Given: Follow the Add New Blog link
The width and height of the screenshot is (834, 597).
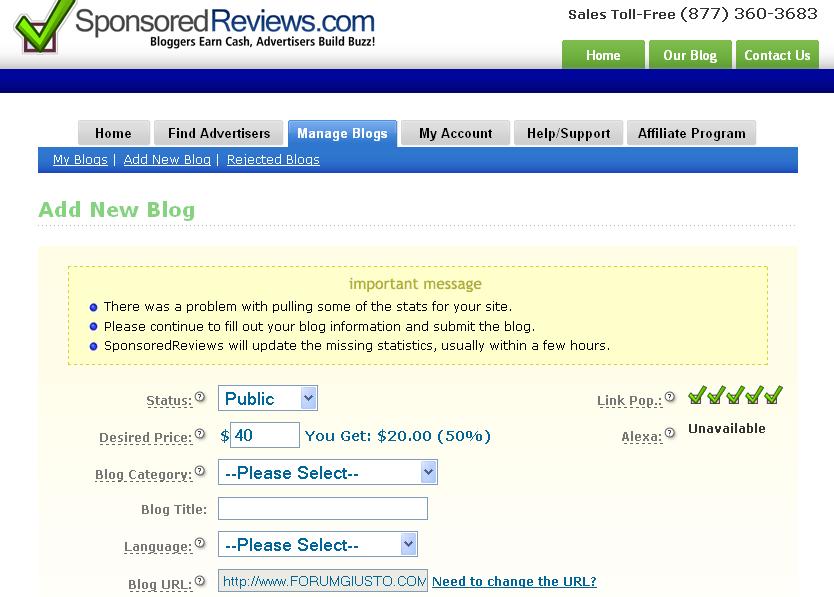Looking at the screenshot, I should [x=167, y=160].
